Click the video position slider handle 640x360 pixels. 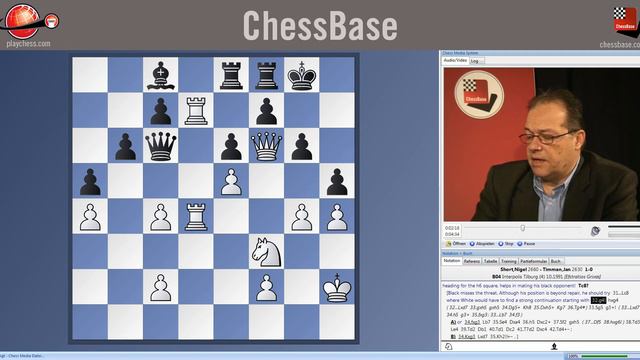pyautogui.click(x=522, y=228)
